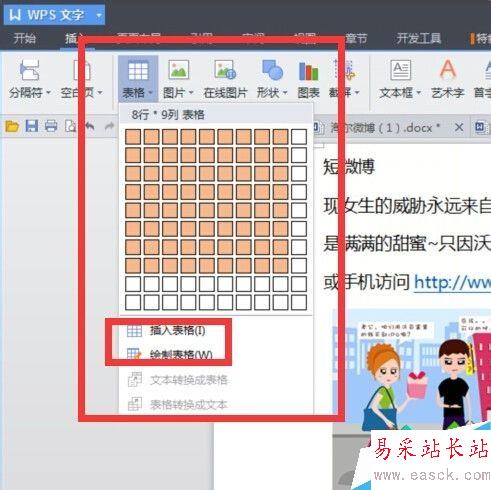This screenshot has height=490, width=491.
Task: Click the open folder quick-access icon
Action: coord(12,127)
